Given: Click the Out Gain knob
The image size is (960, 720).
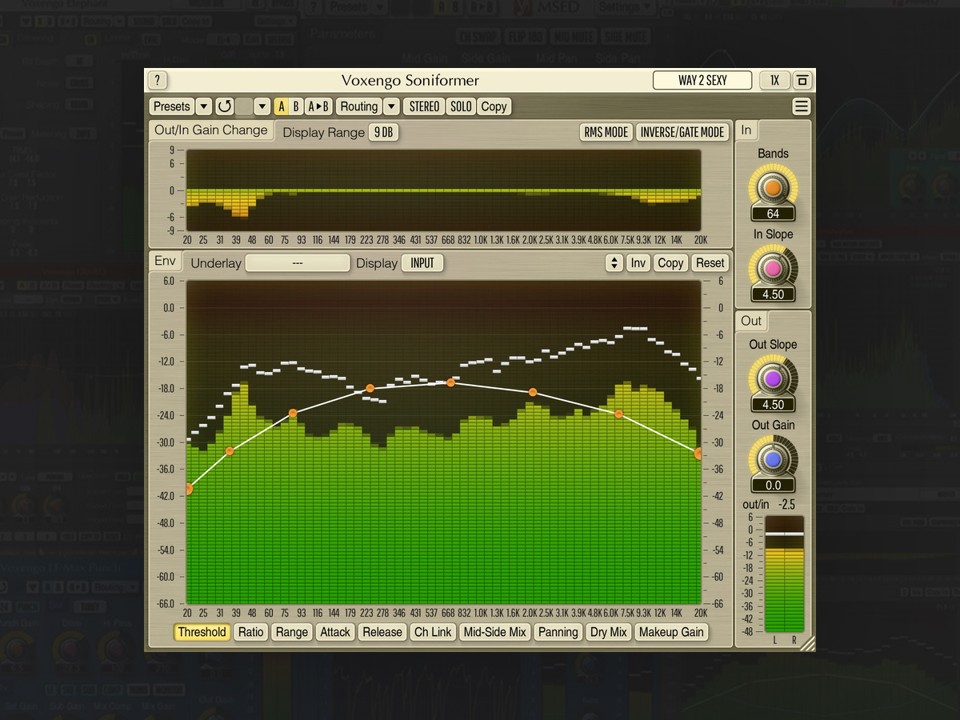Looking at the screenshot, I should pyautogui.click(x=773, y=459).
